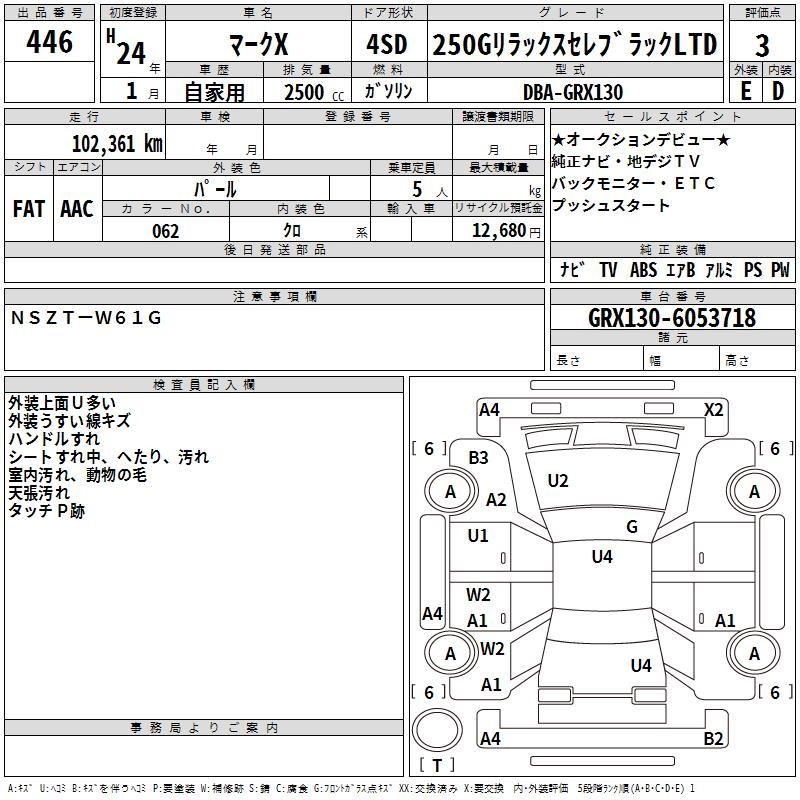Click the エアB equipment entry
The image size is (800, 800).
pos(681,269)
